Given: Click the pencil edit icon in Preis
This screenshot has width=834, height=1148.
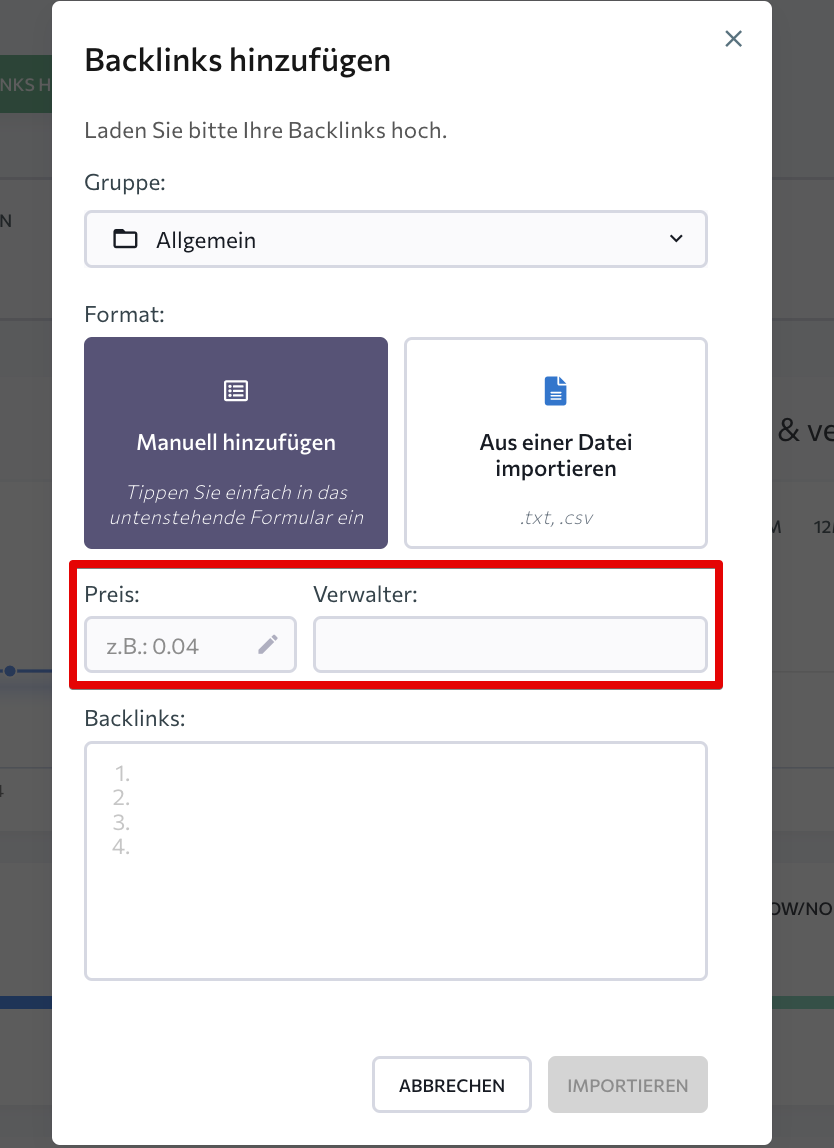Looking at the screenshot, I should click(x=268, y=644).
